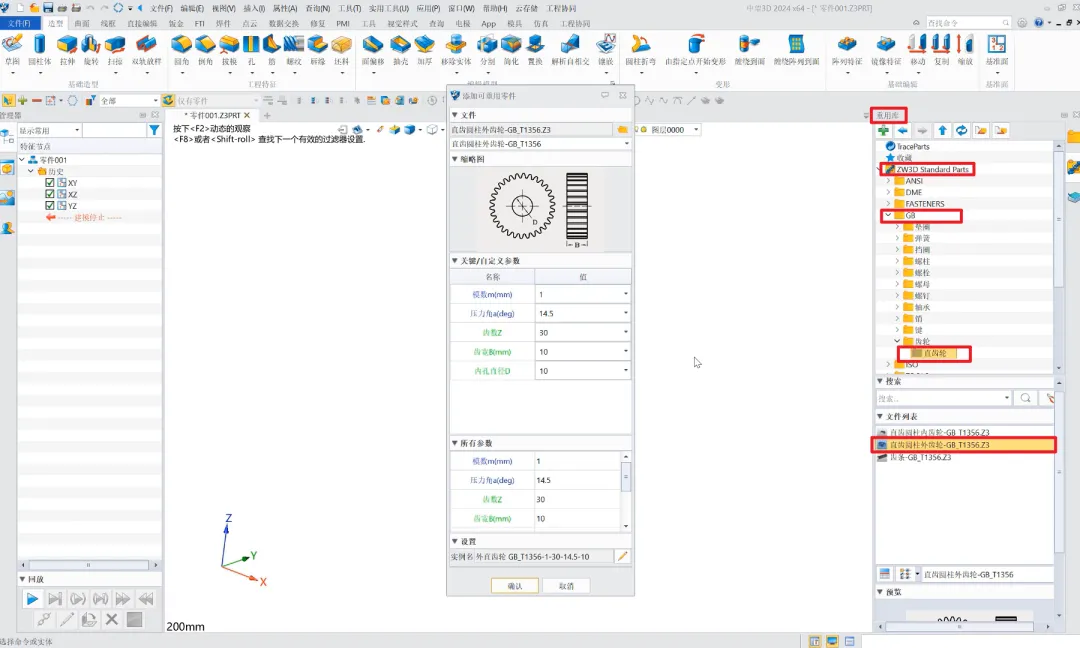Screen dimensions: 1080x648
Task: Switch to the 钣金 ribbon tab
Action: 175,22
